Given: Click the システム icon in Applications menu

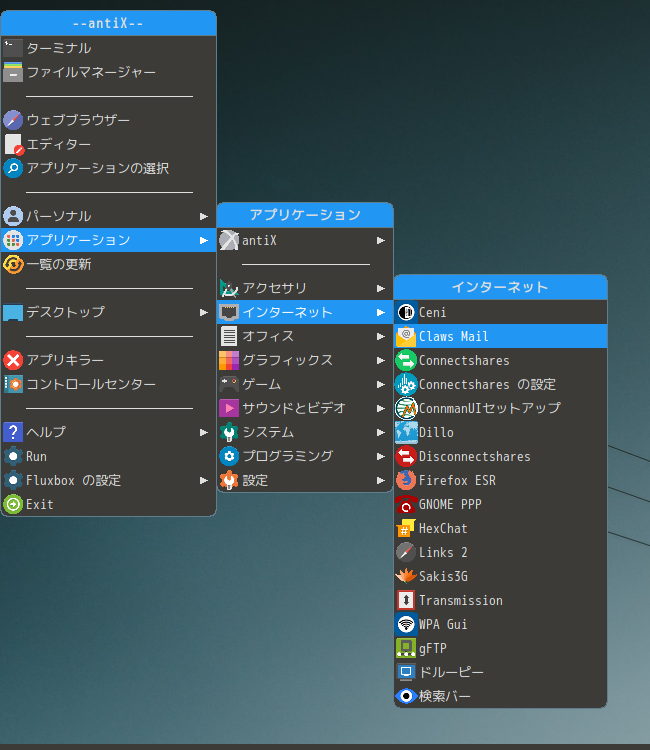Looking at the screenshot, I should tap(229, 432).
